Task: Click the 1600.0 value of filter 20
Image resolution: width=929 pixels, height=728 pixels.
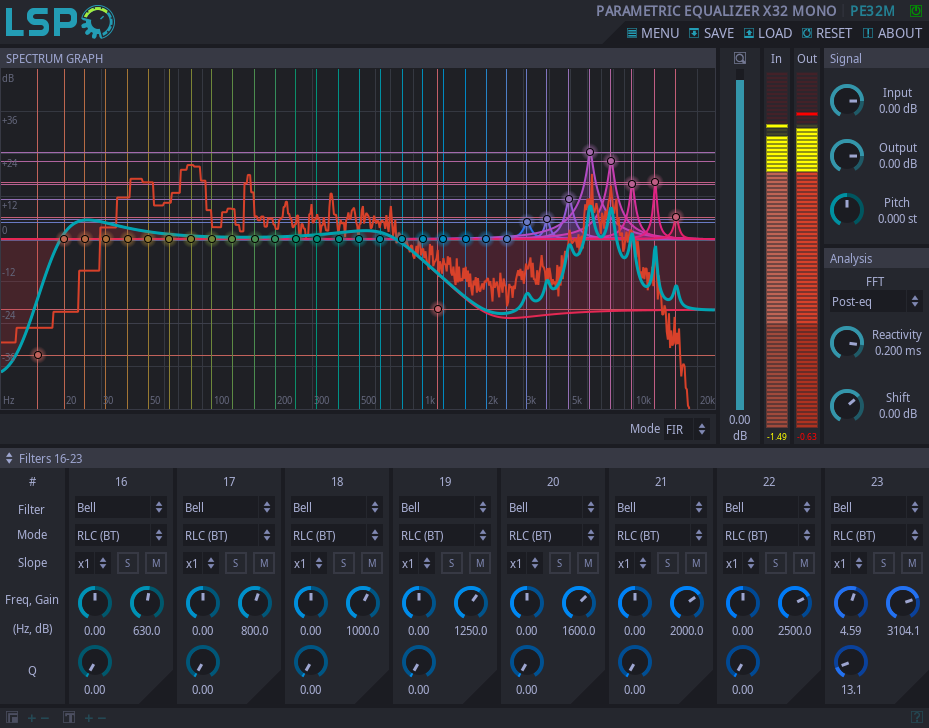Action: (x=579, y=631)
